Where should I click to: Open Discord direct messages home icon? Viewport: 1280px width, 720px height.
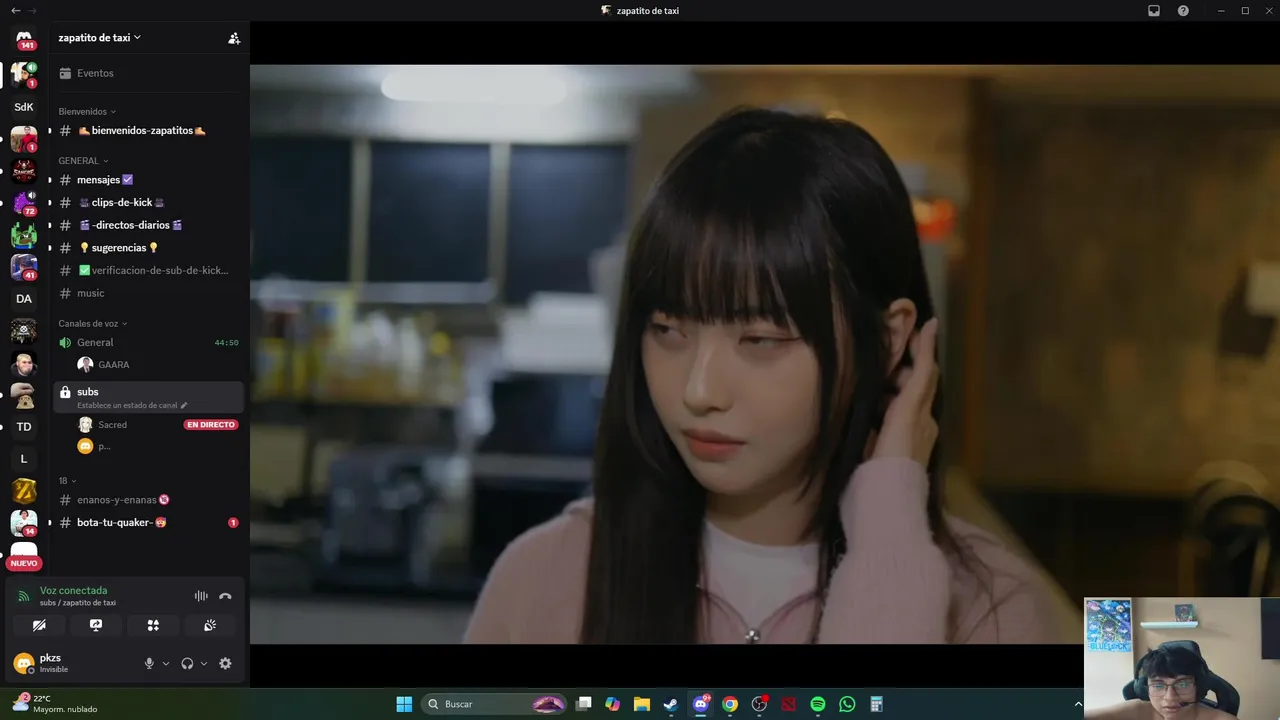(24, 38)
